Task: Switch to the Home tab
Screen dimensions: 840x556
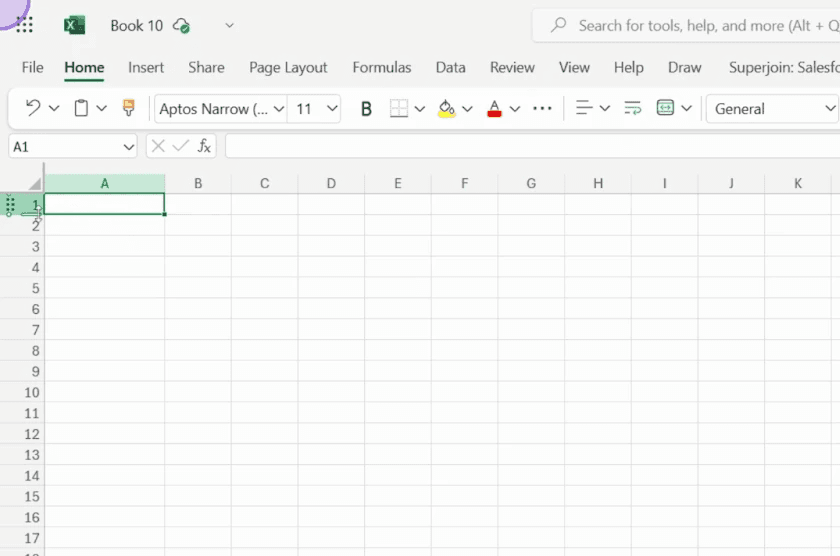Action: coord(84,67)
